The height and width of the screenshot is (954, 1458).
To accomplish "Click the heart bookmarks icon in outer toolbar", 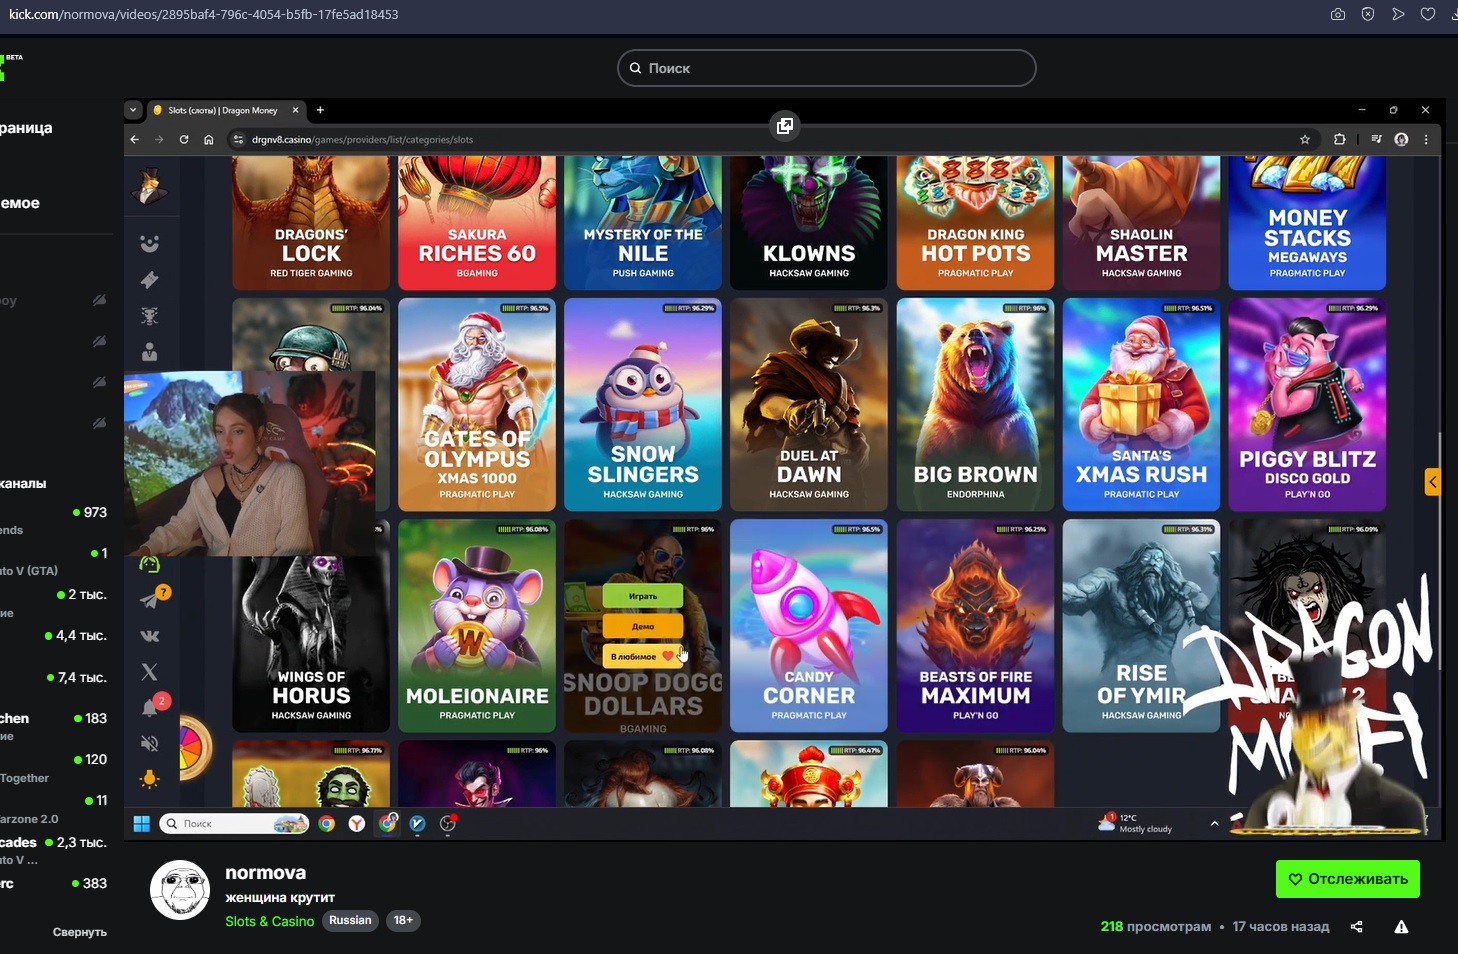I will (x=1428, y=14).
